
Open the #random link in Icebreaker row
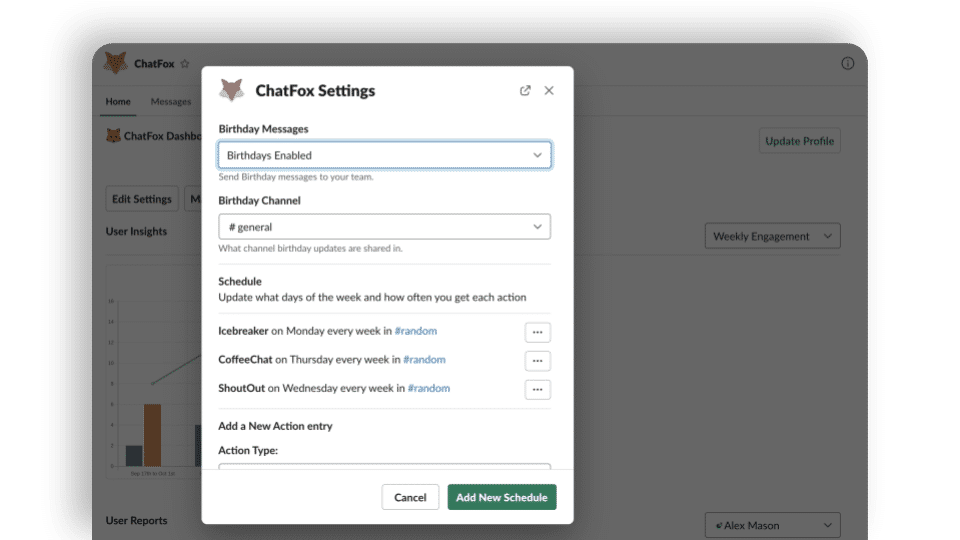point(415,331)
